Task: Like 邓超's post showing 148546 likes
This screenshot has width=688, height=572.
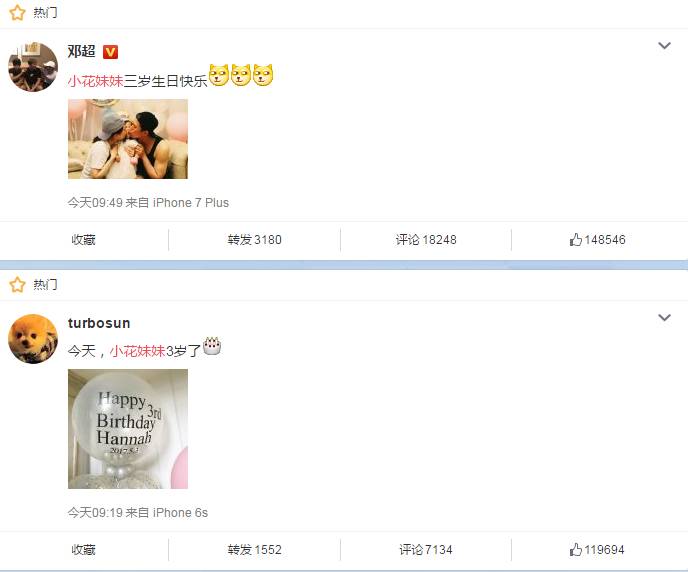Action: point(597,240)
